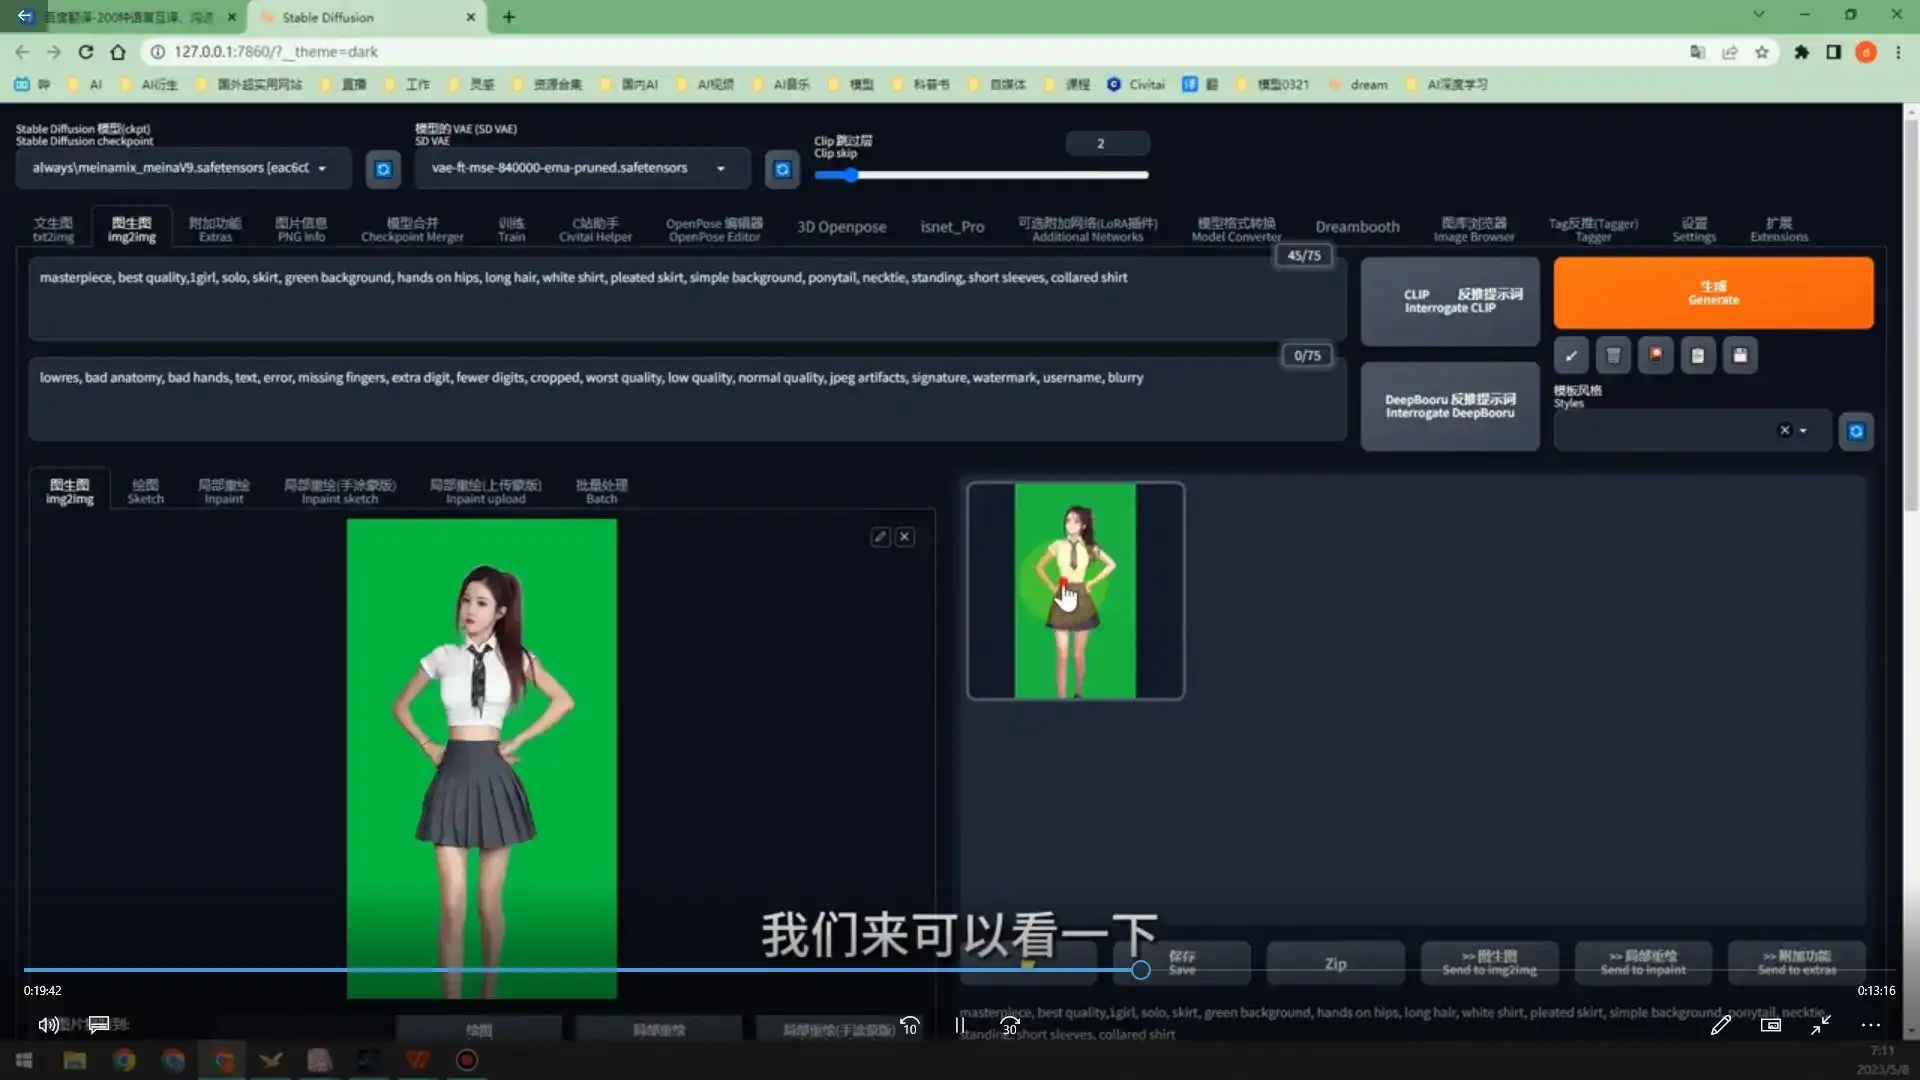Screen dimensions: 1920x1080
Task: Adjust the Clip skip slider
Action: [850, 174]
